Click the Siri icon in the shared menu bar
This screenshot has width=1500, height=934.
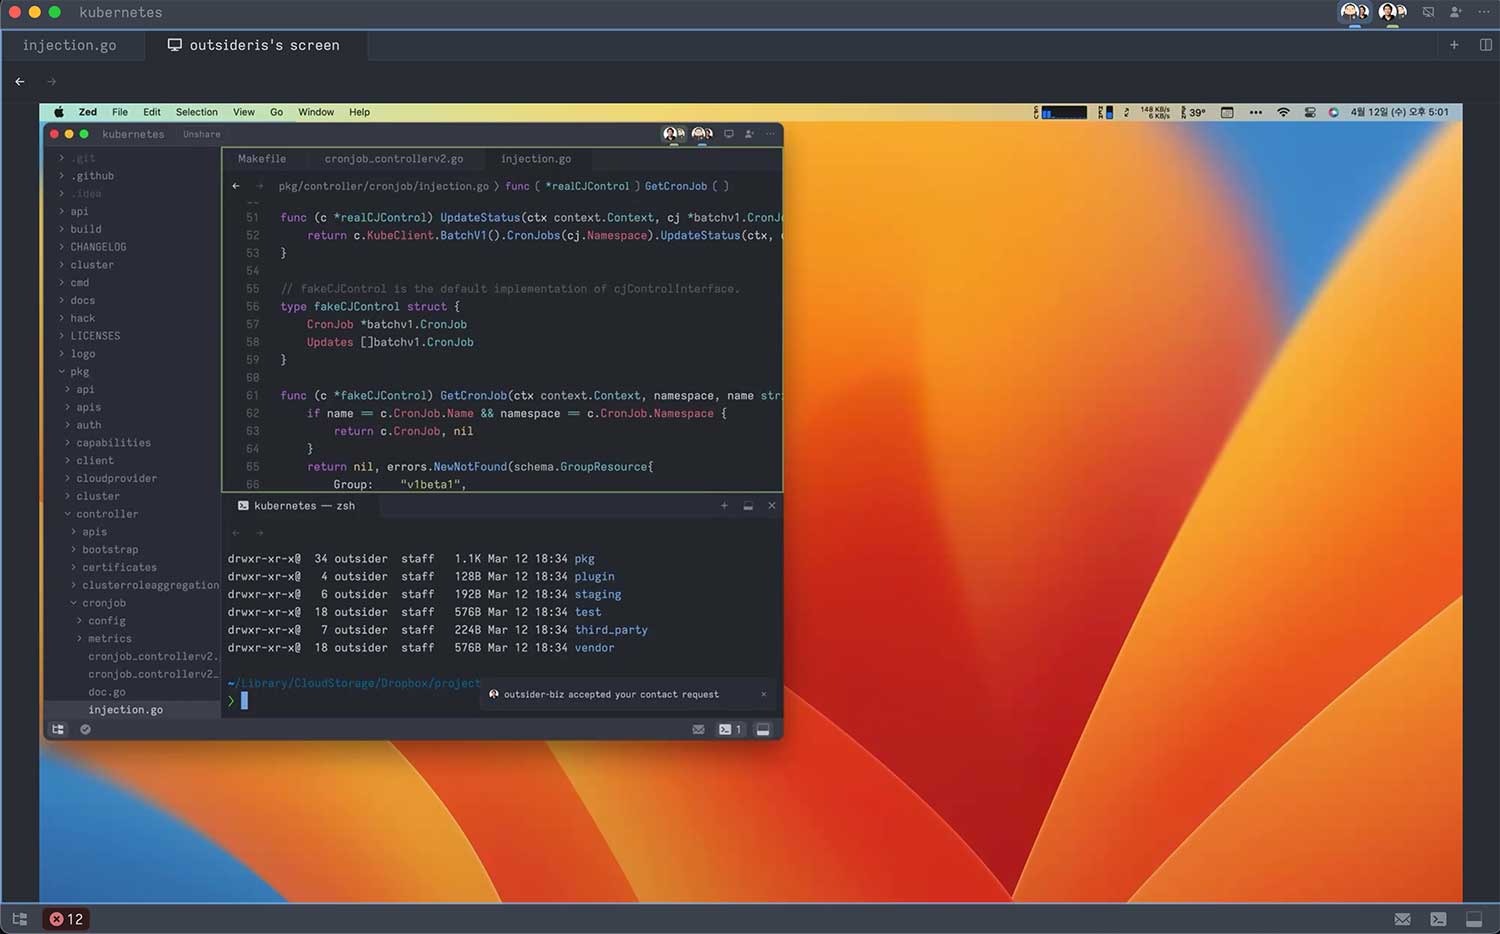click(1333, 112)
